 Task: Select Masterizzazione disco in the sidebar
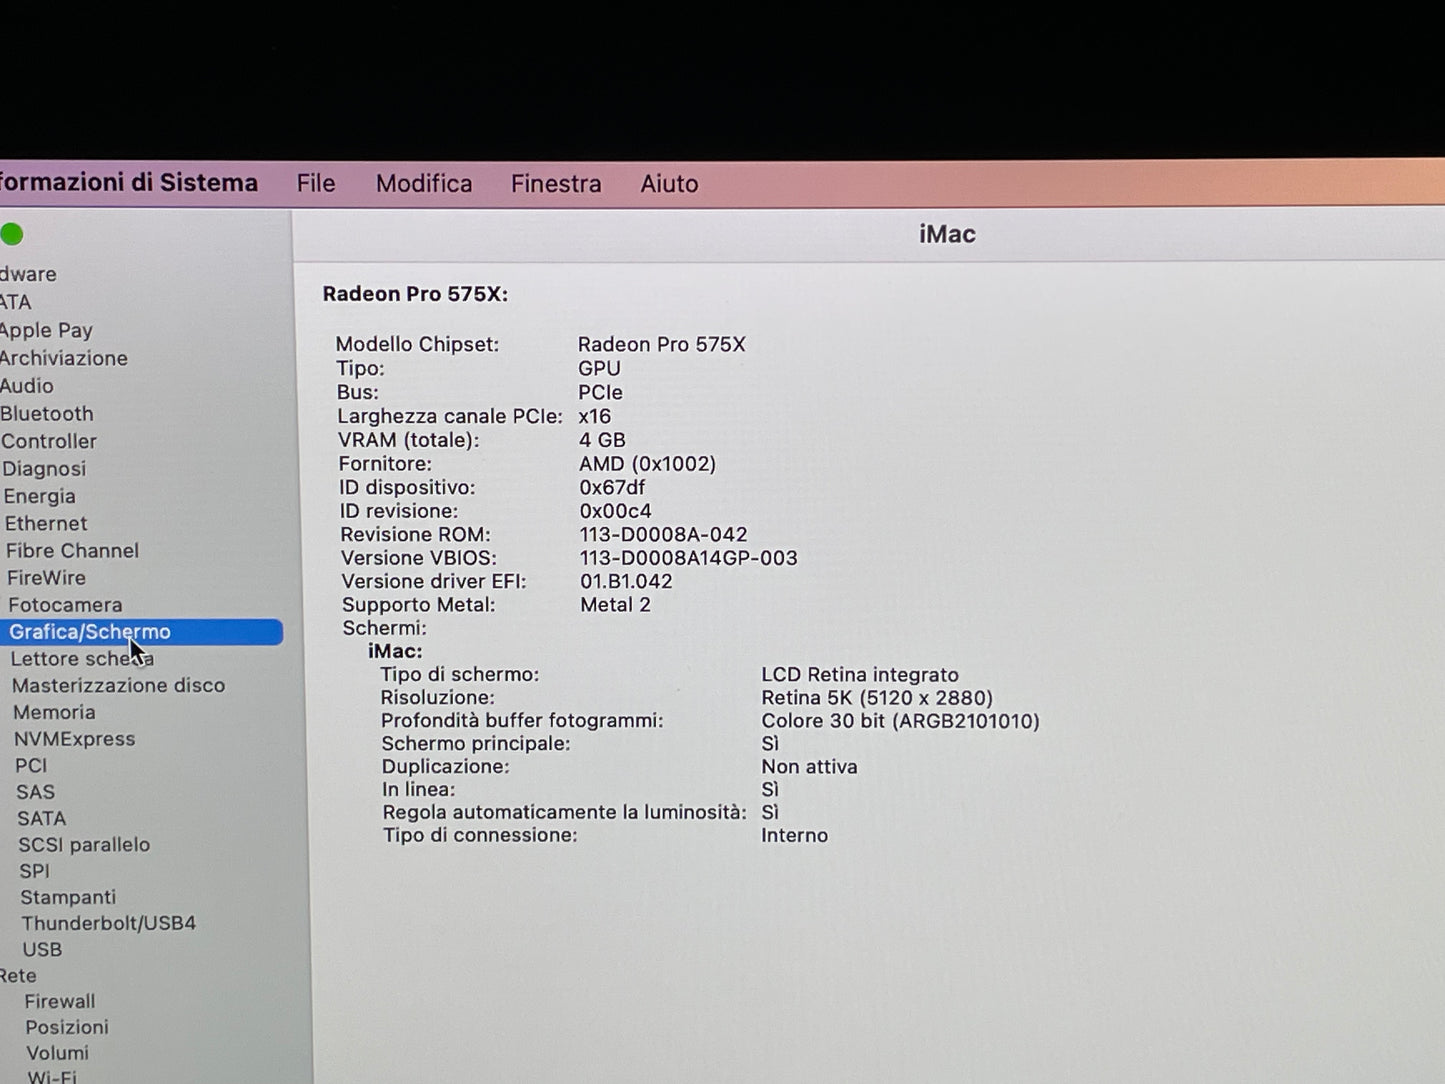tap(118, 686)
